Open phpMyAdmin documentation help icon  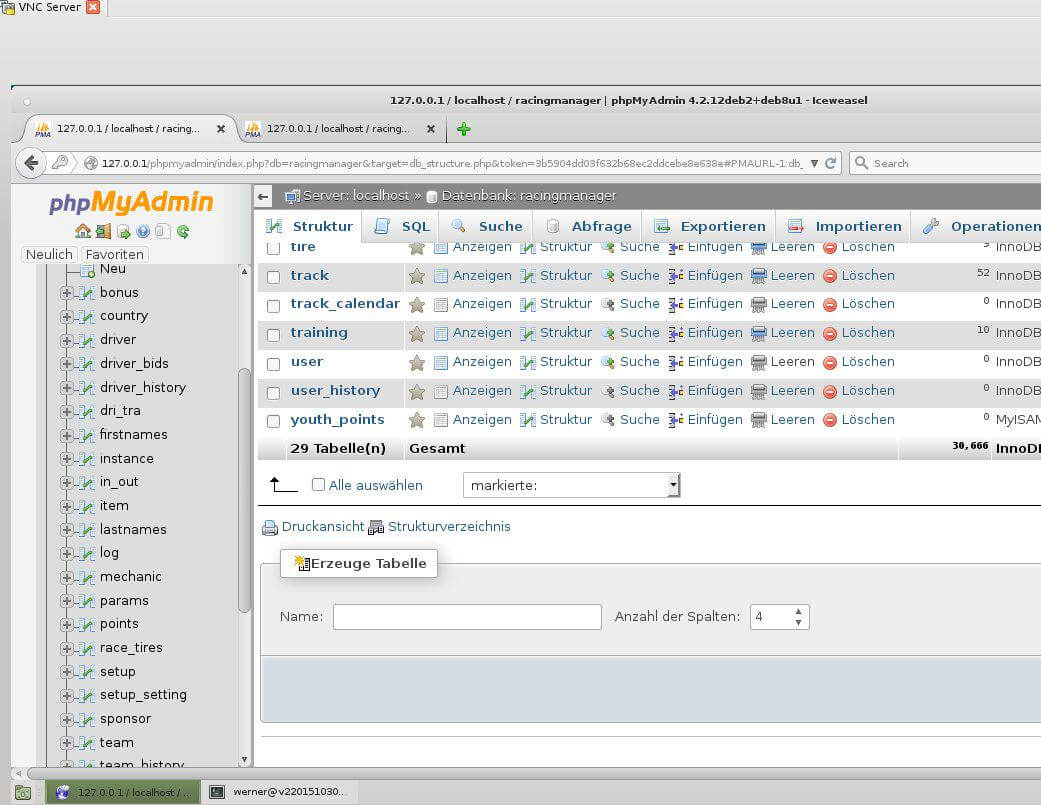(x=143, y=231)
